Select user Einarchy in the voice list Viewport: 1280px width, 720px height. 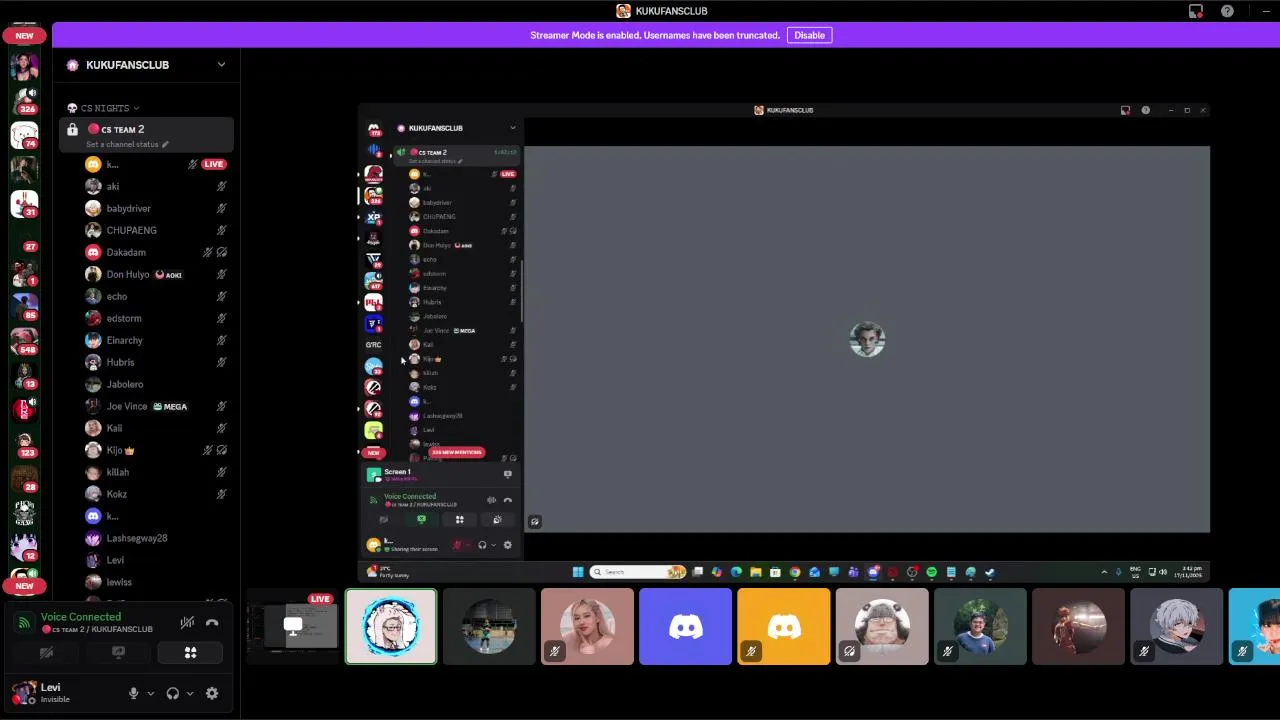pyautogui.click(x=157, y=340)
